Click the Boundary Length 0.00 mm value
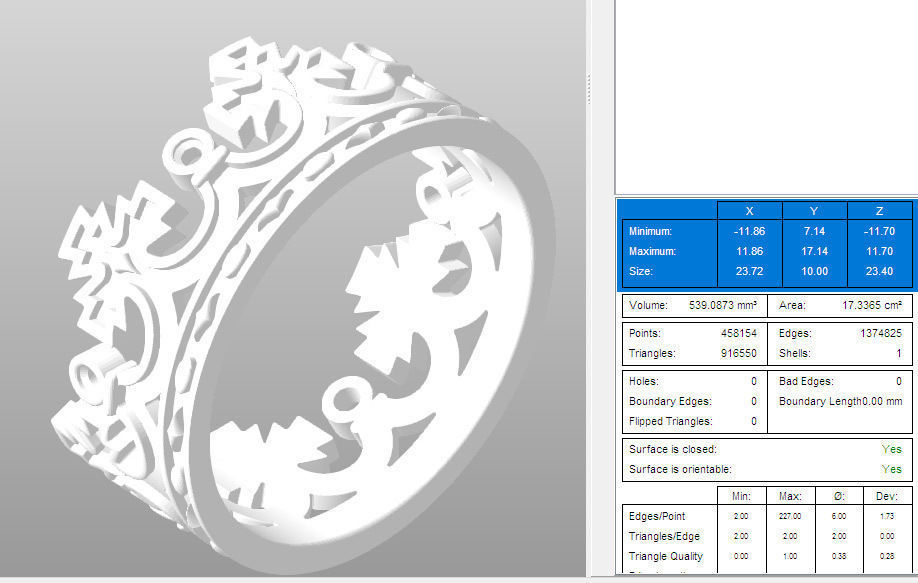918x583 pixels. [x=882, y=401]
